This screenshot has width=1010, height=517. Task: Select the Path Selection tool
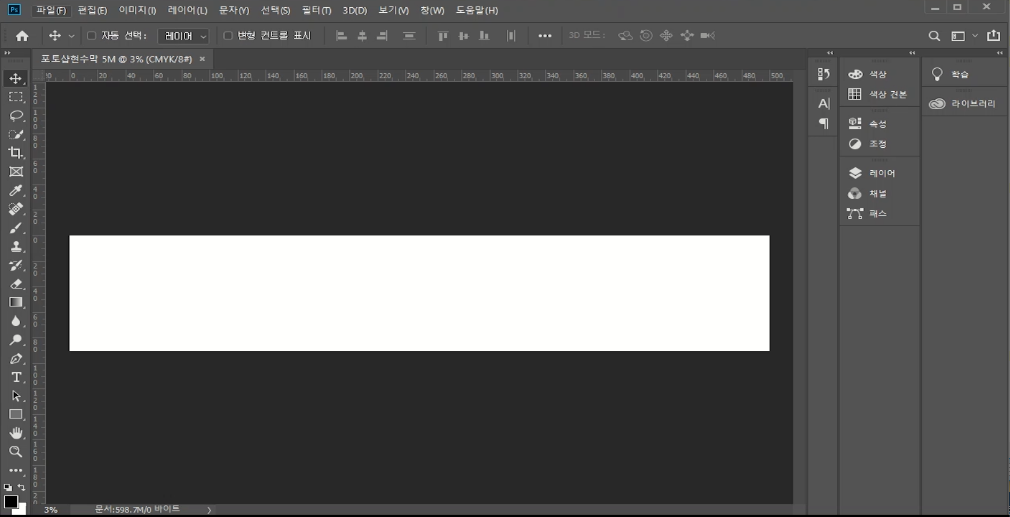[15, 396]
